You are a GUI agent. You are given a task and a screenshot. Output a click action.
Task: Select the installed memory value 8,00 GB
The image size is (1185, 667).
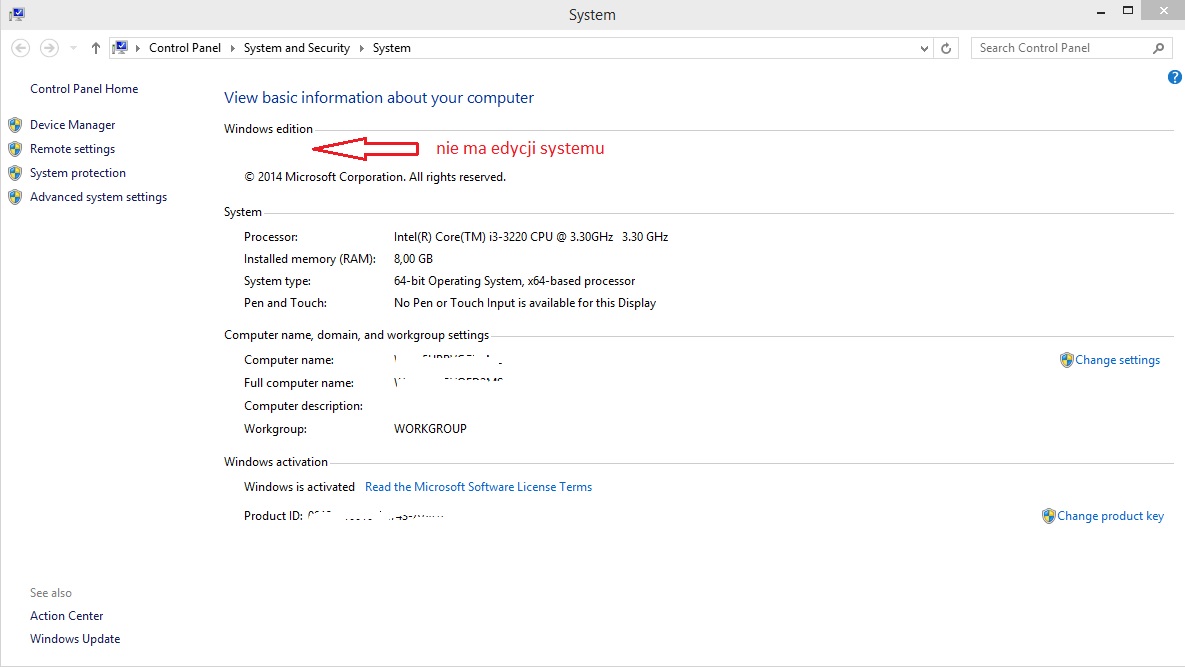413,259
